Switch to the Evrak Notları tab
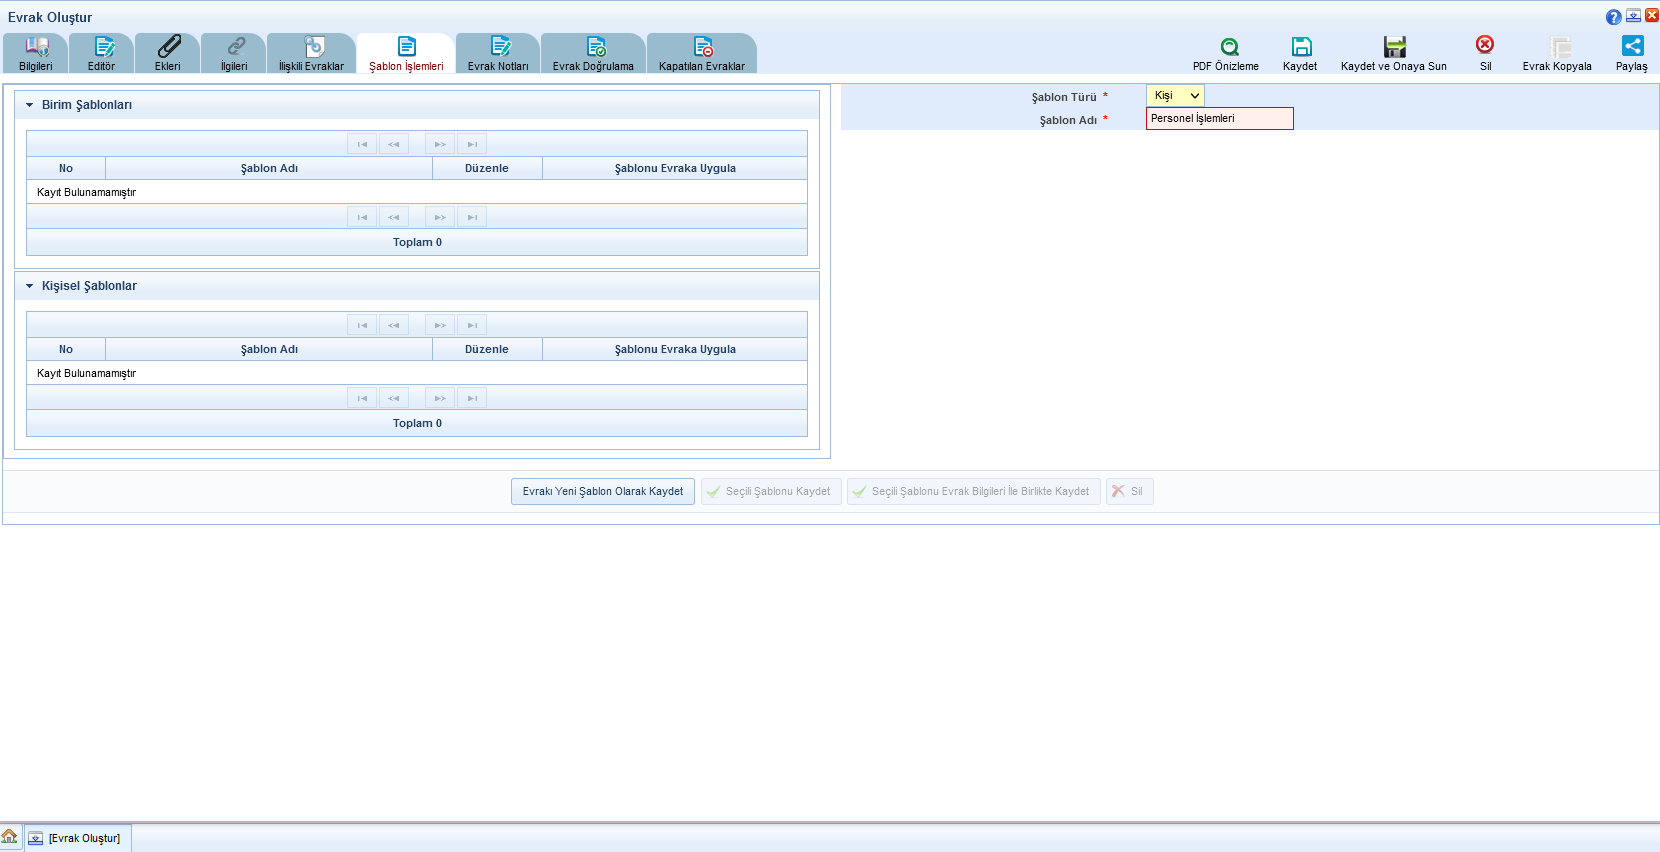Viewport: 1660px width, 852px height. tap(498, 53)
